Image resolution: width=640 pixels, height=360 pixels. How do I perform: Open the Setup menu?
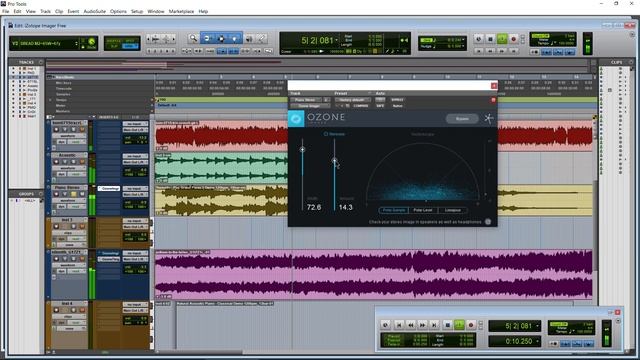point(137,11)
